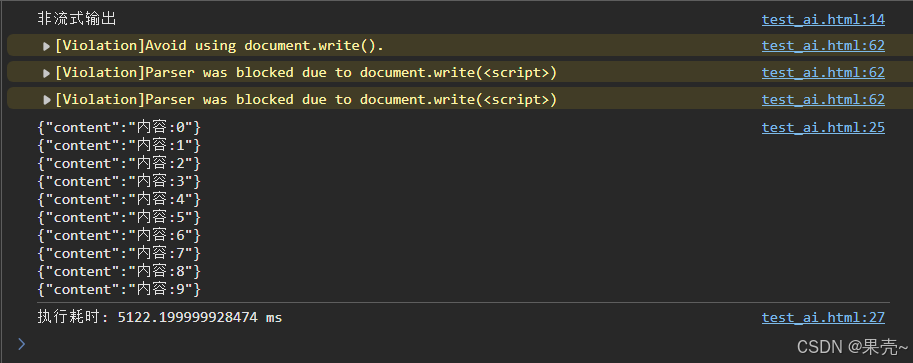
Task: Click the log line with 内容:3
Action: [119, 181]
